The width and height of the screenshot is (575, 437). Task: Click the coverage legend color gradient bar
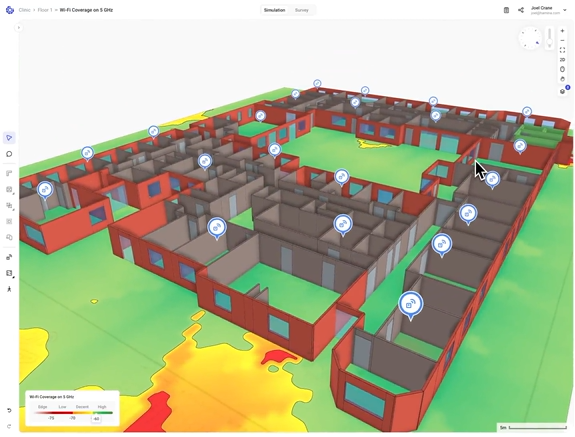[x=73, y=413]
